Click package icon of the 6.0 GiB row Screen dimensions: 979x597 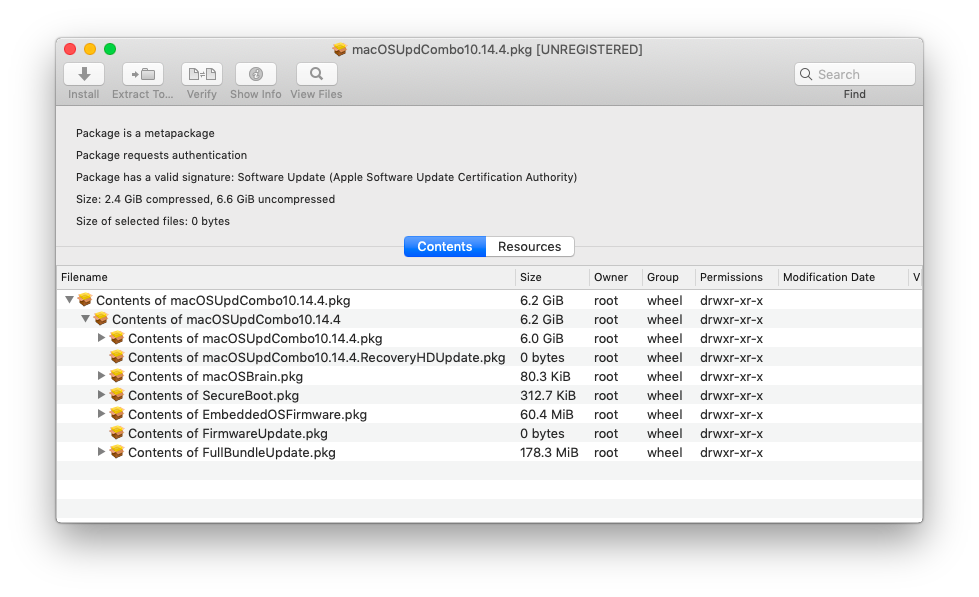117,338
